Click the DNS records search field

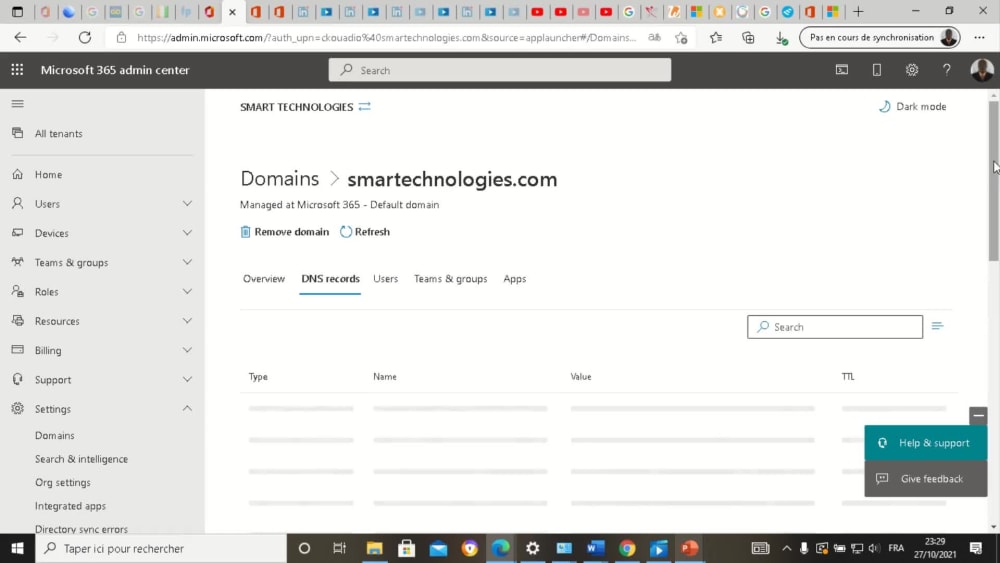(835, 326)
